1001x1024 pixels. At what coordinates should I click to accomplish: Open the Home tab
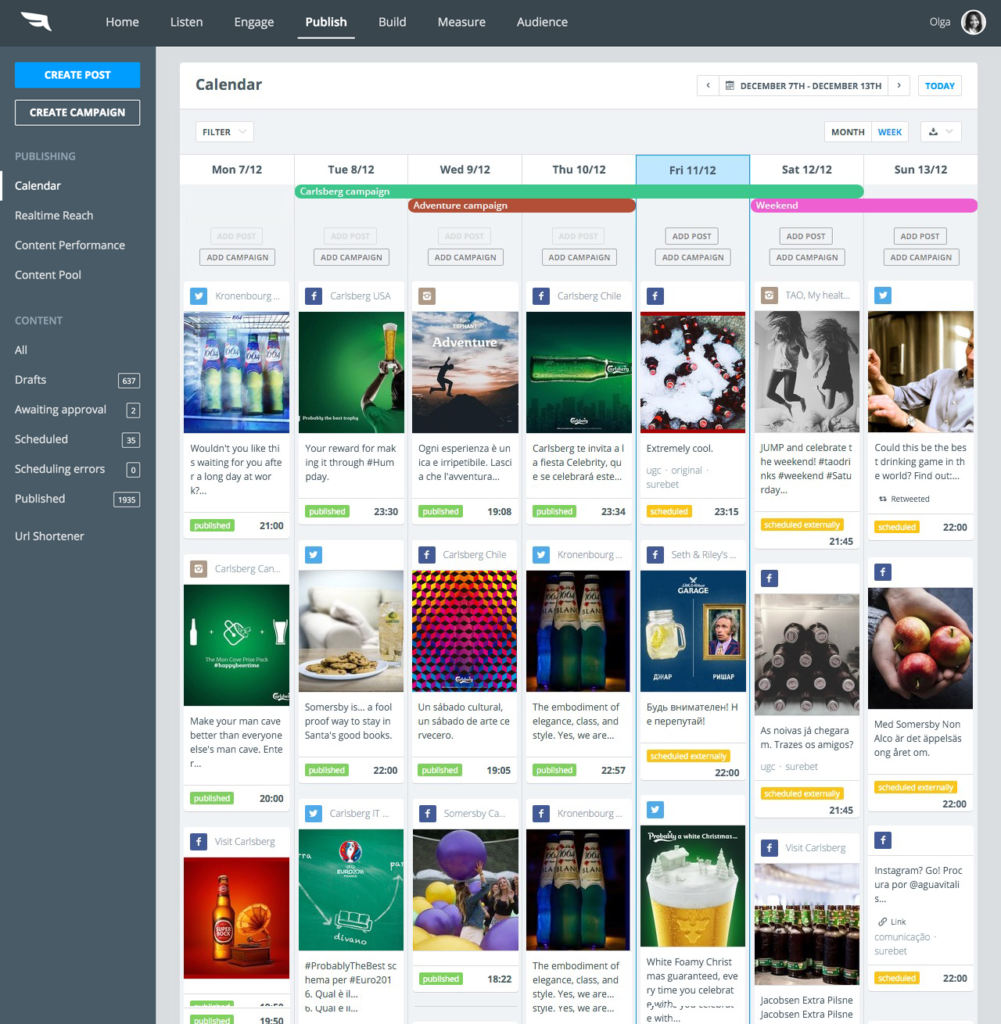[x=122, y=22]
